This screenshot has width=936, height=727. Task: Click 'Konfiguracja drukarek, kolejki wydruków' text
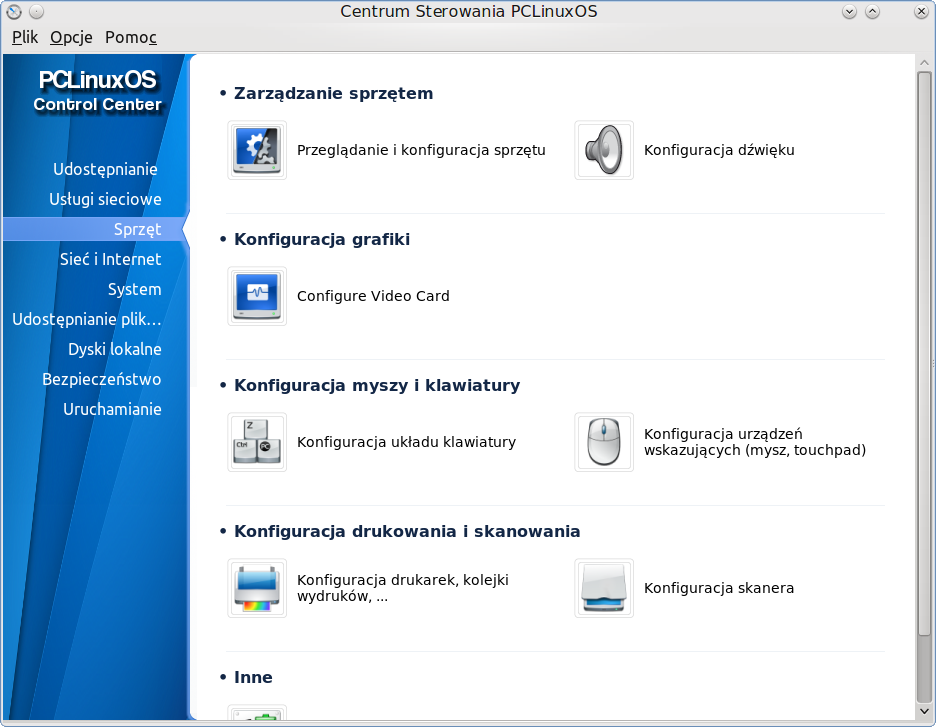[x=403, y=588]
